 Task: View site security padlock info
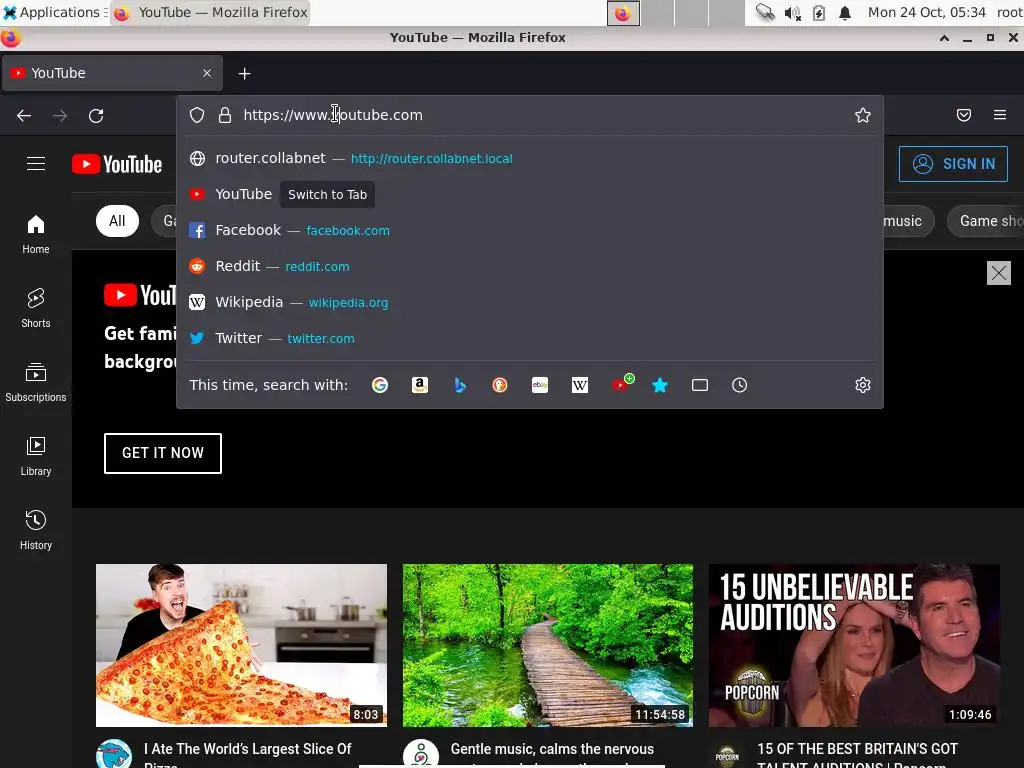[x=225, y=116]
